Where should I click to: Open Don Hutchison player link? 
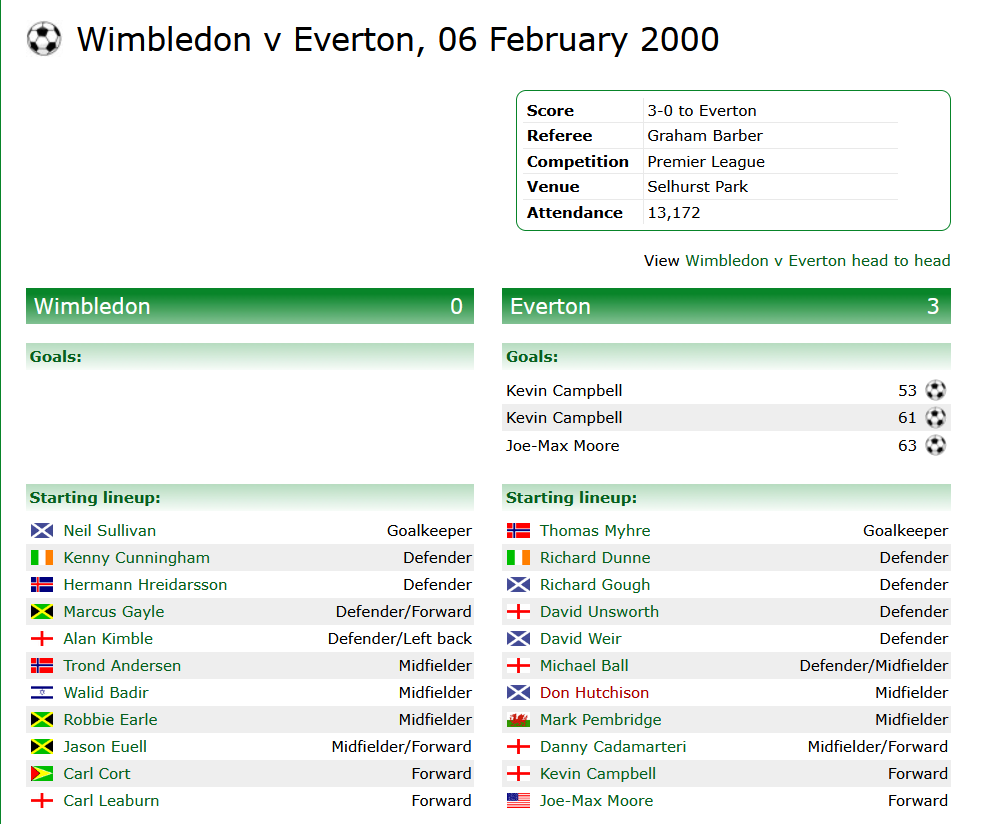point(594,693)
